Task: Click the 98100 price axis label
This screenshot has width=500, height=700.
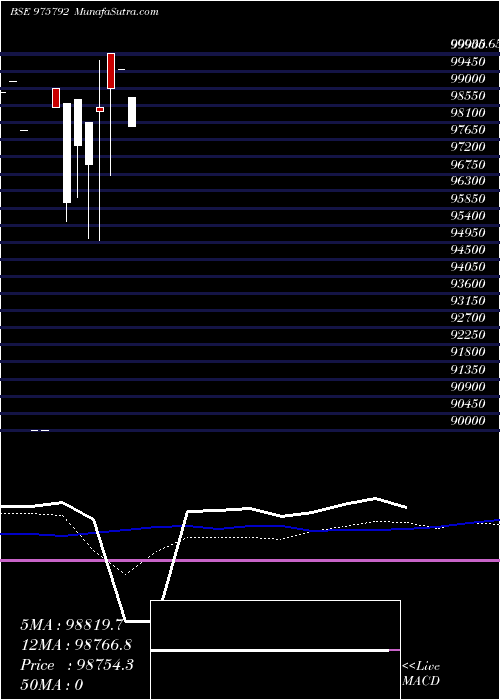Action: coord(468,112)
